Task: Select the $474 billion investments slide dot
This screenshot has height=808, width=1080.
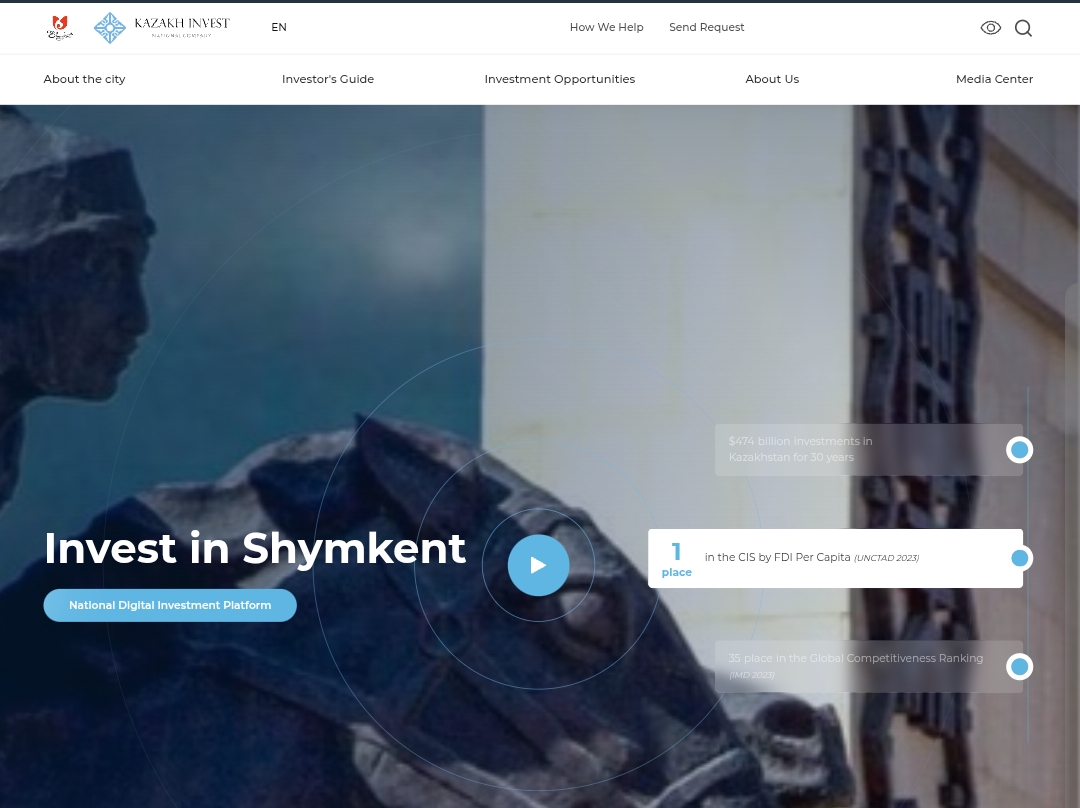Action: 1019,450
